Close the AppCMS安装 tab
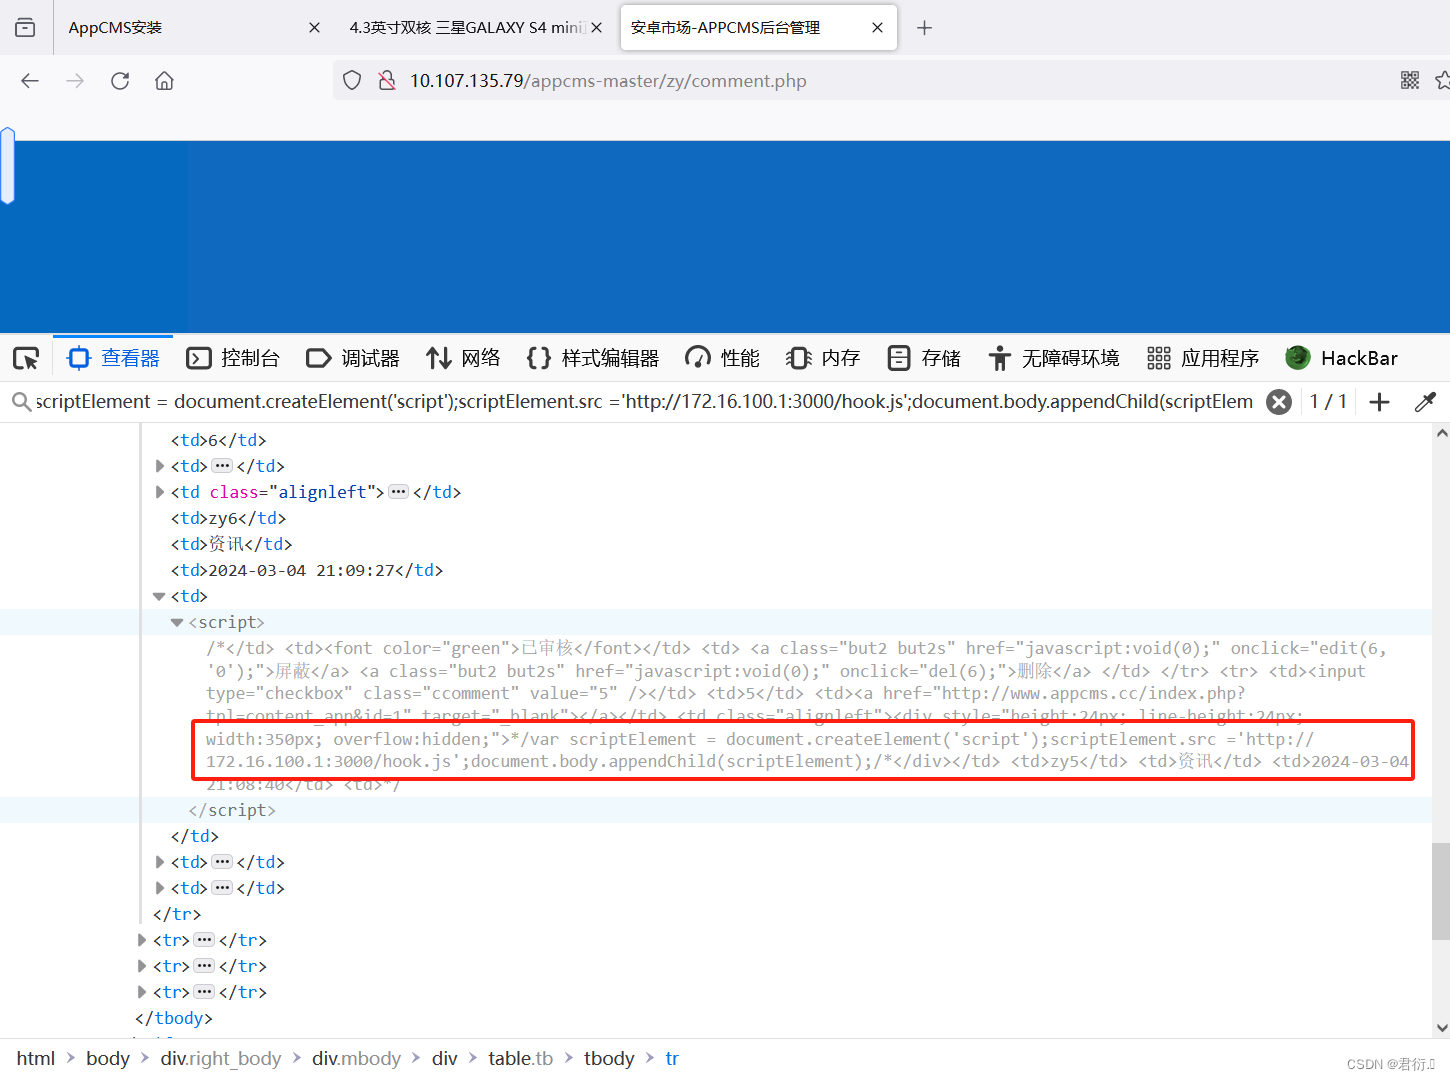Image resolution: width=1450 pixels, height=1080 pixels. pyautogui.click(x=314, y=28)
